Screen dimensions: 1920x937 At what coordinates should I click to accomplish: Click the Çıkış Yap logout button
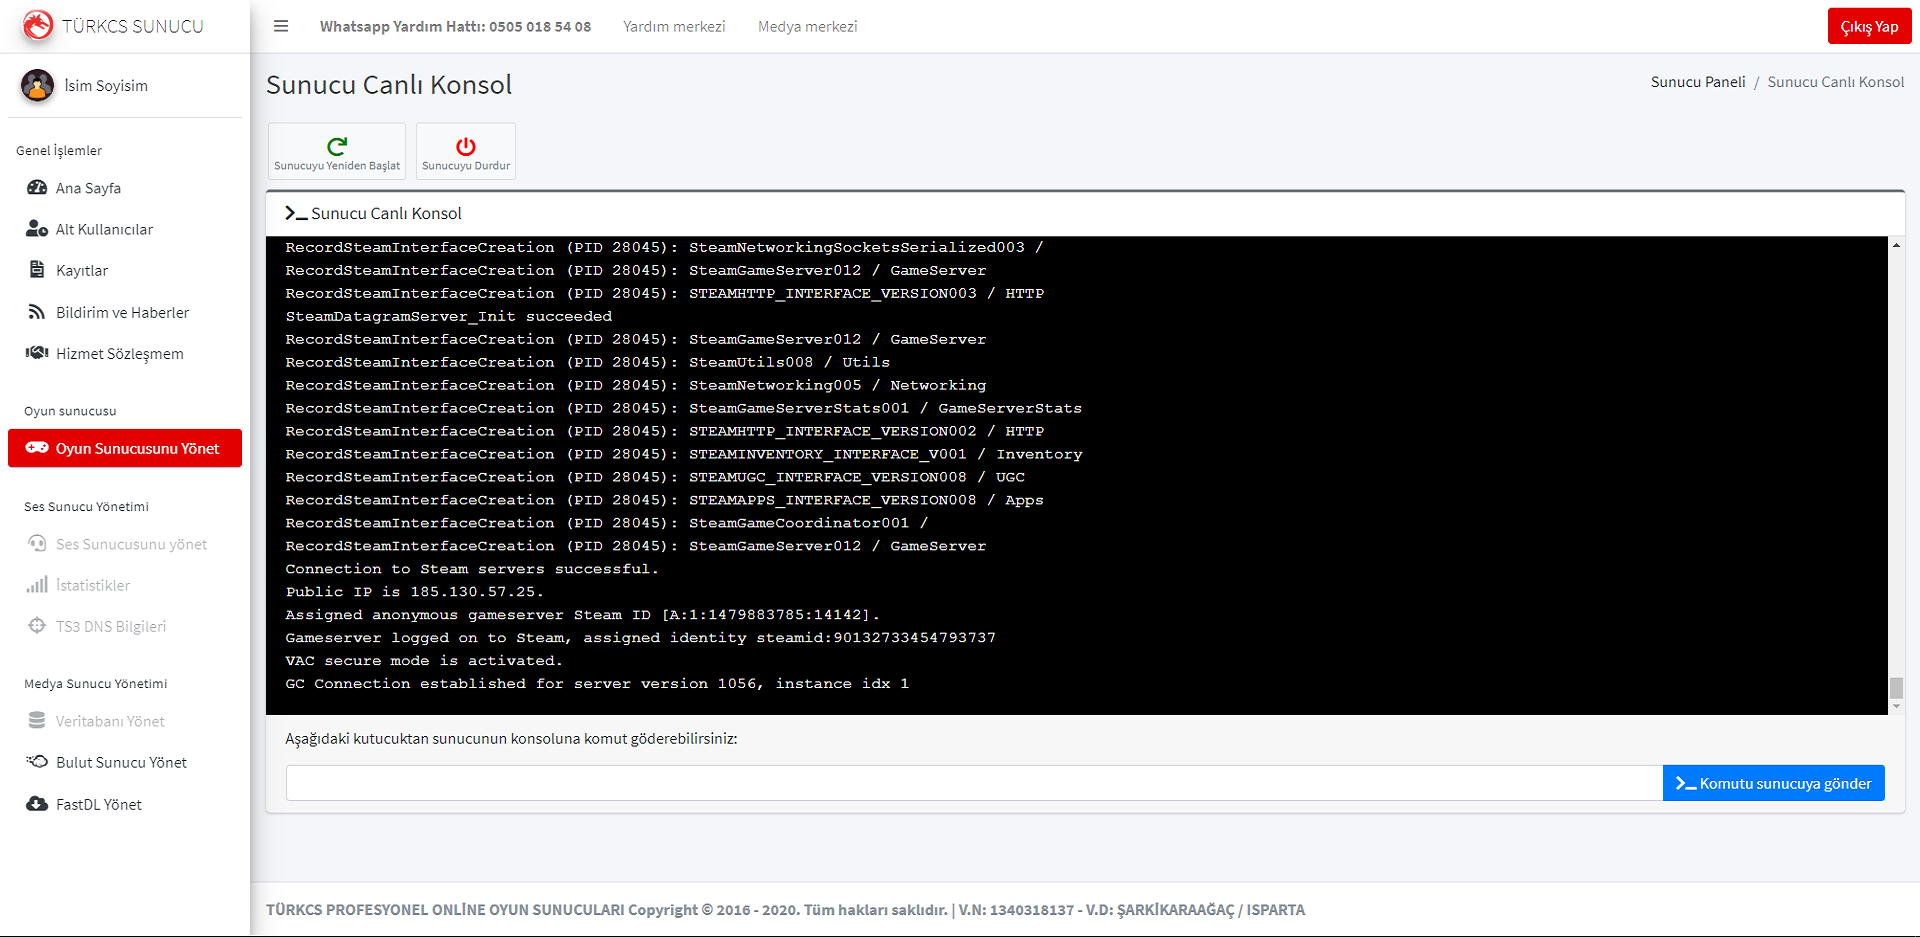pyautogui.click(x=1869, y=26)
